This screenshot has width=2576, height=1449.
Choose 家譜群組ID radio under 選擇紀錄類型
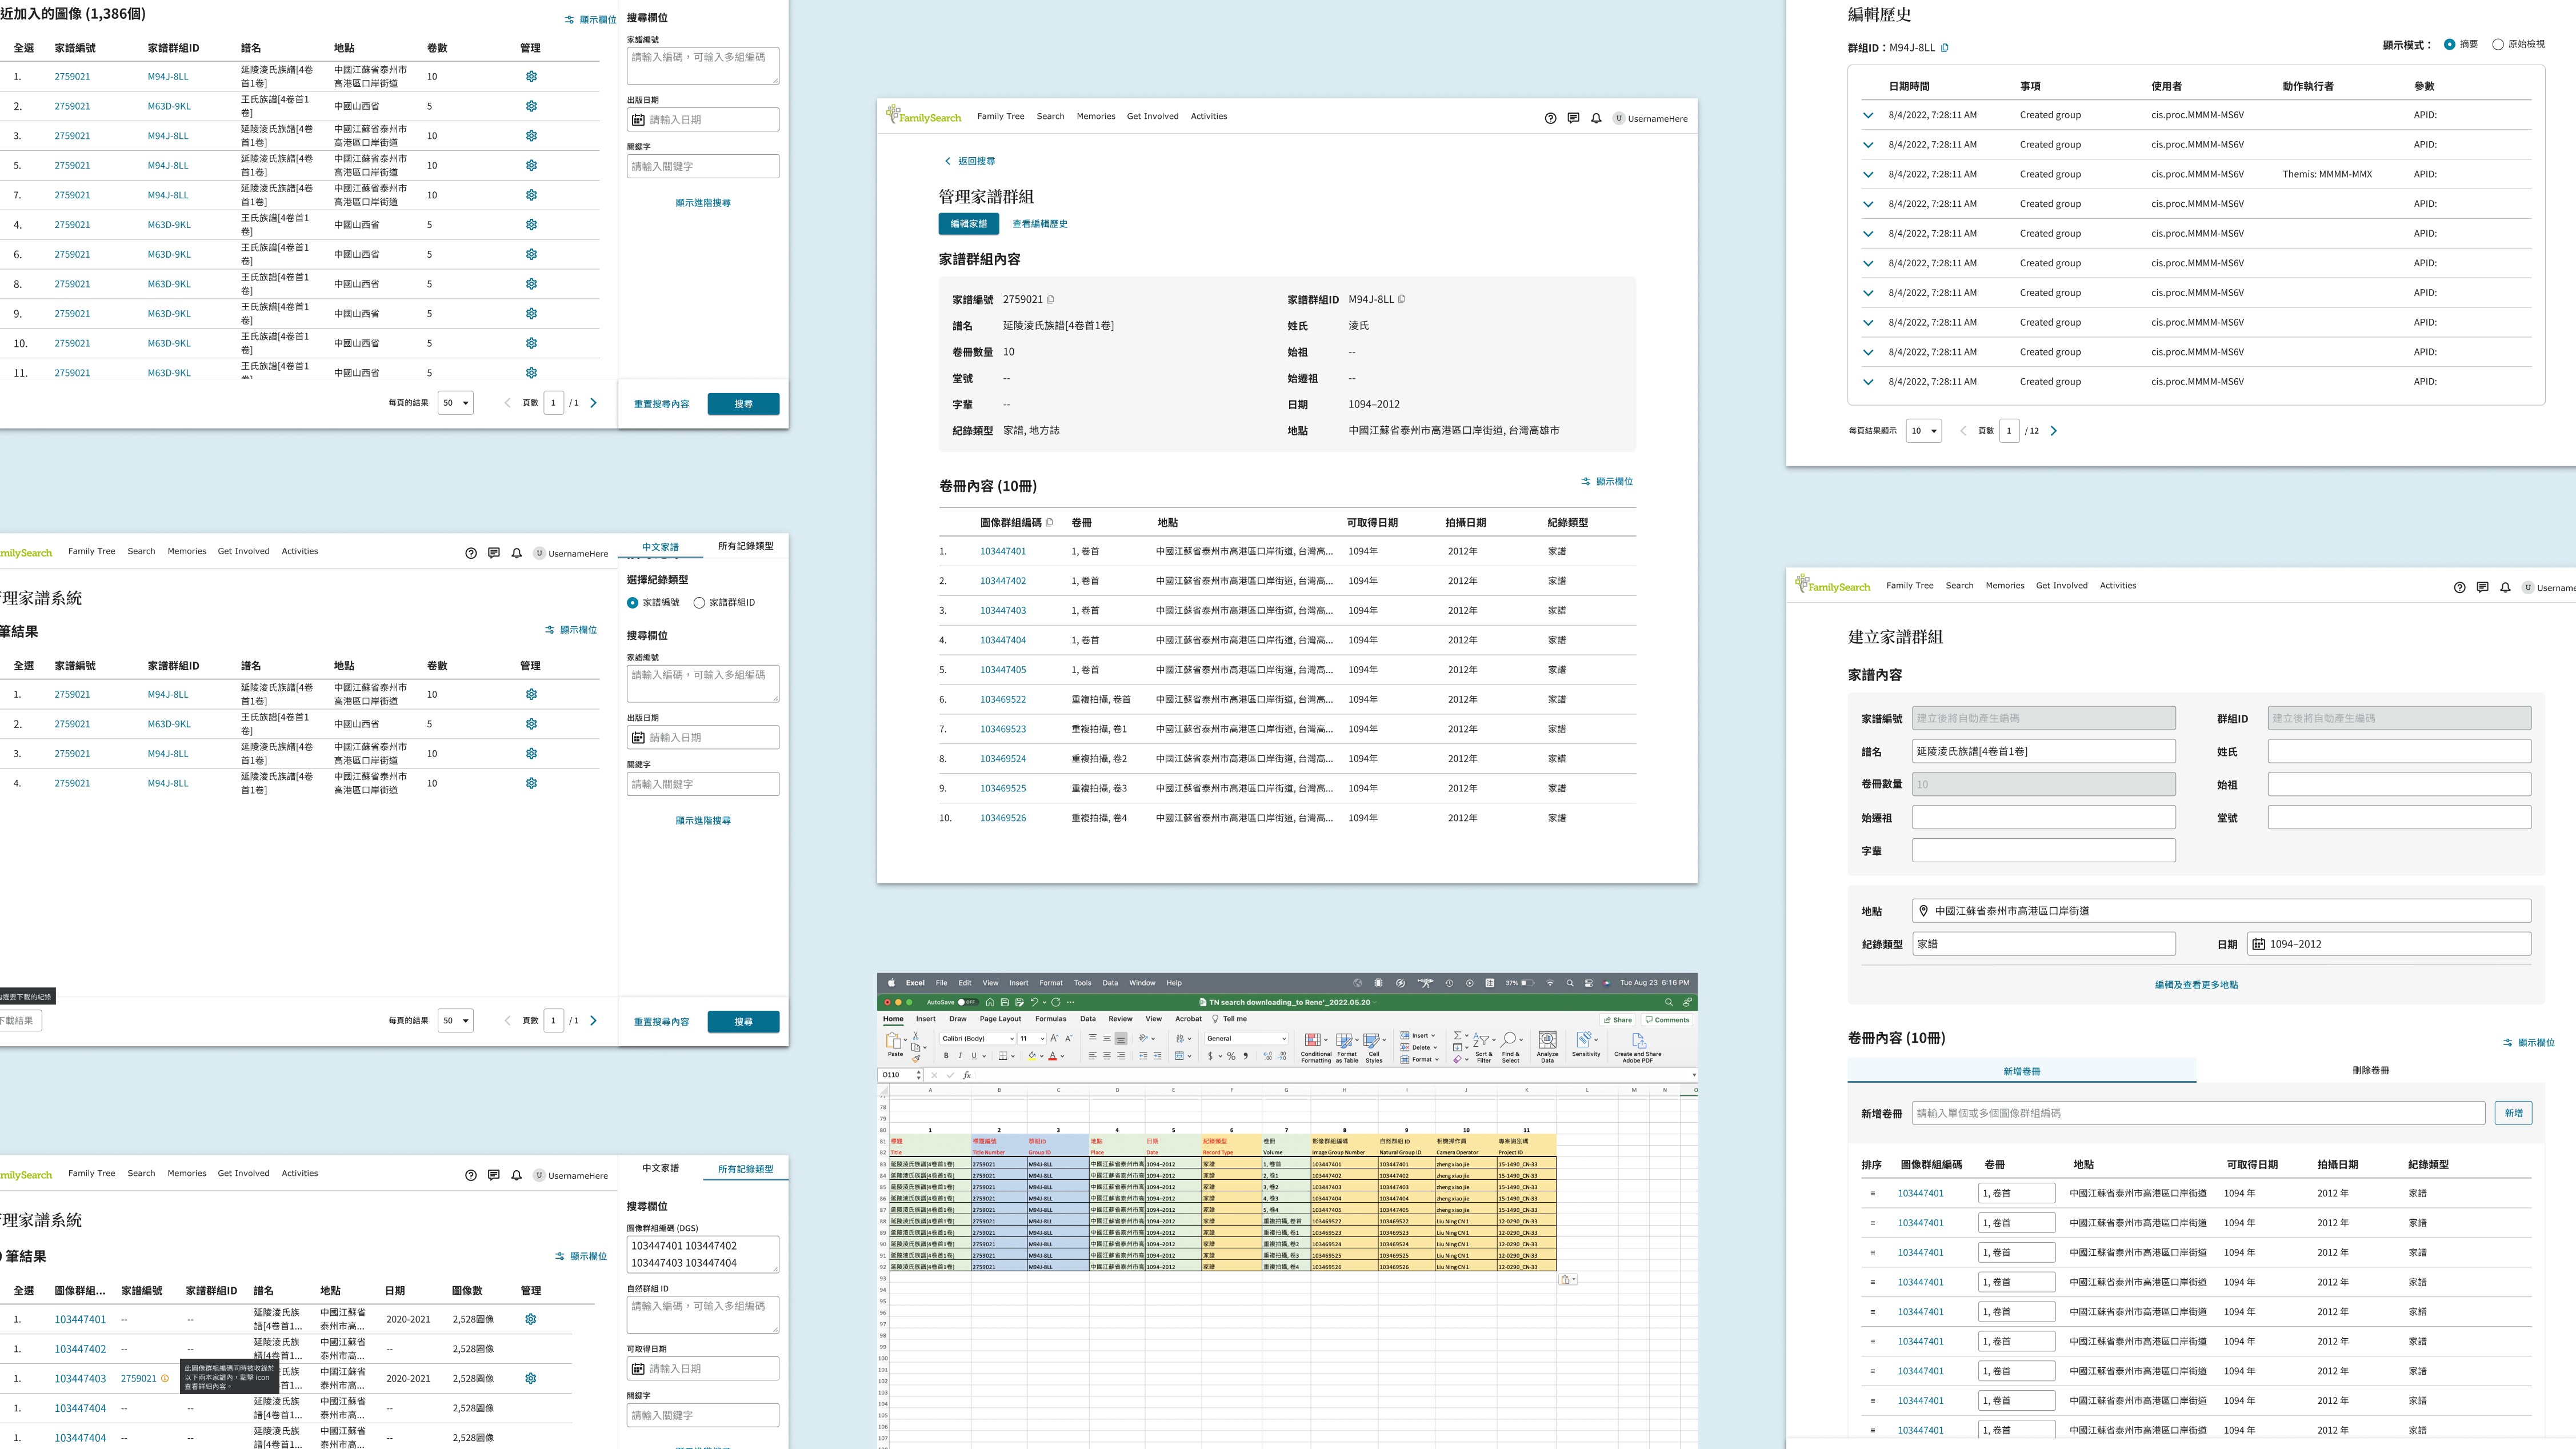[x=699, y=603]
